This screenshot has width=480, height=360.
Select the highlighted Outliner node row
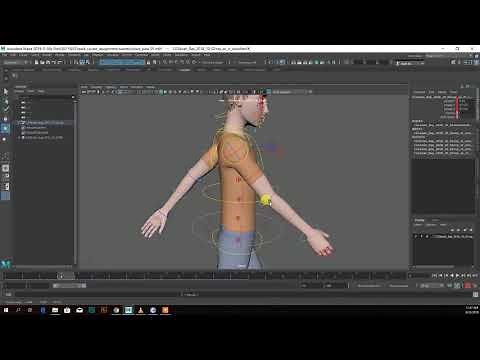[x=45, y=123]
